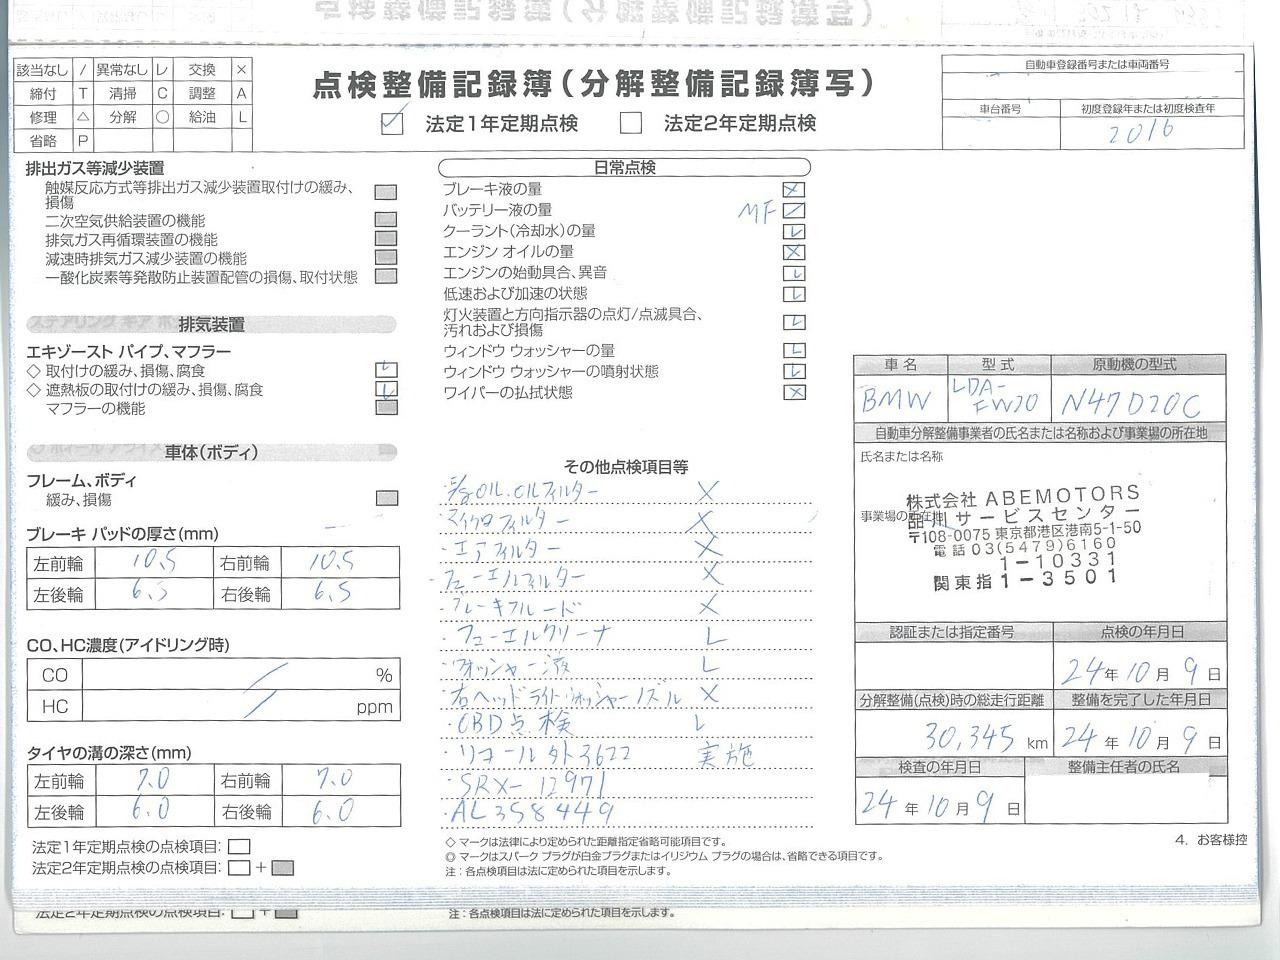Mark the 灯火装置と方向指示器 check box
1280x960 pixels.
[794, 322]
